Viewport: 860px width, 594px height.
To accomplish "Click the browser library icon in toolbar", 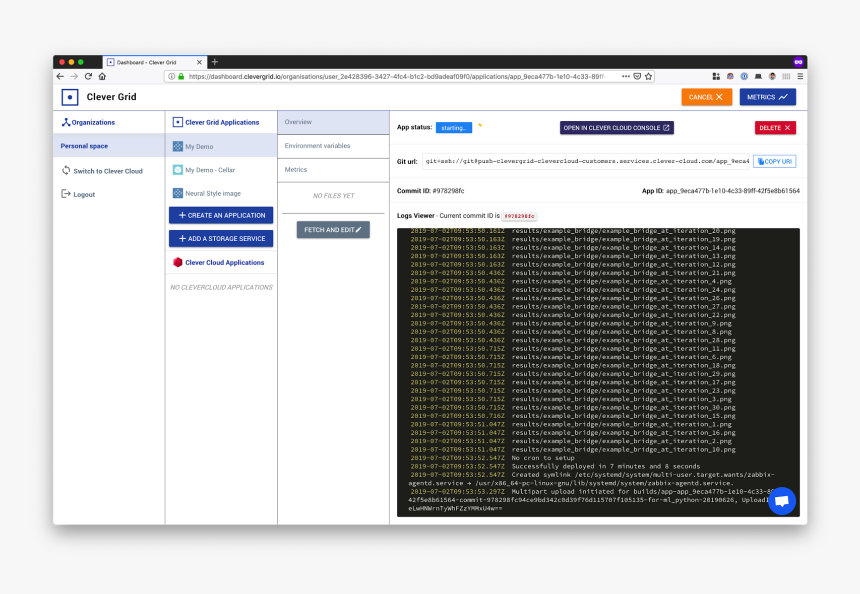I will tap(787, 76).
